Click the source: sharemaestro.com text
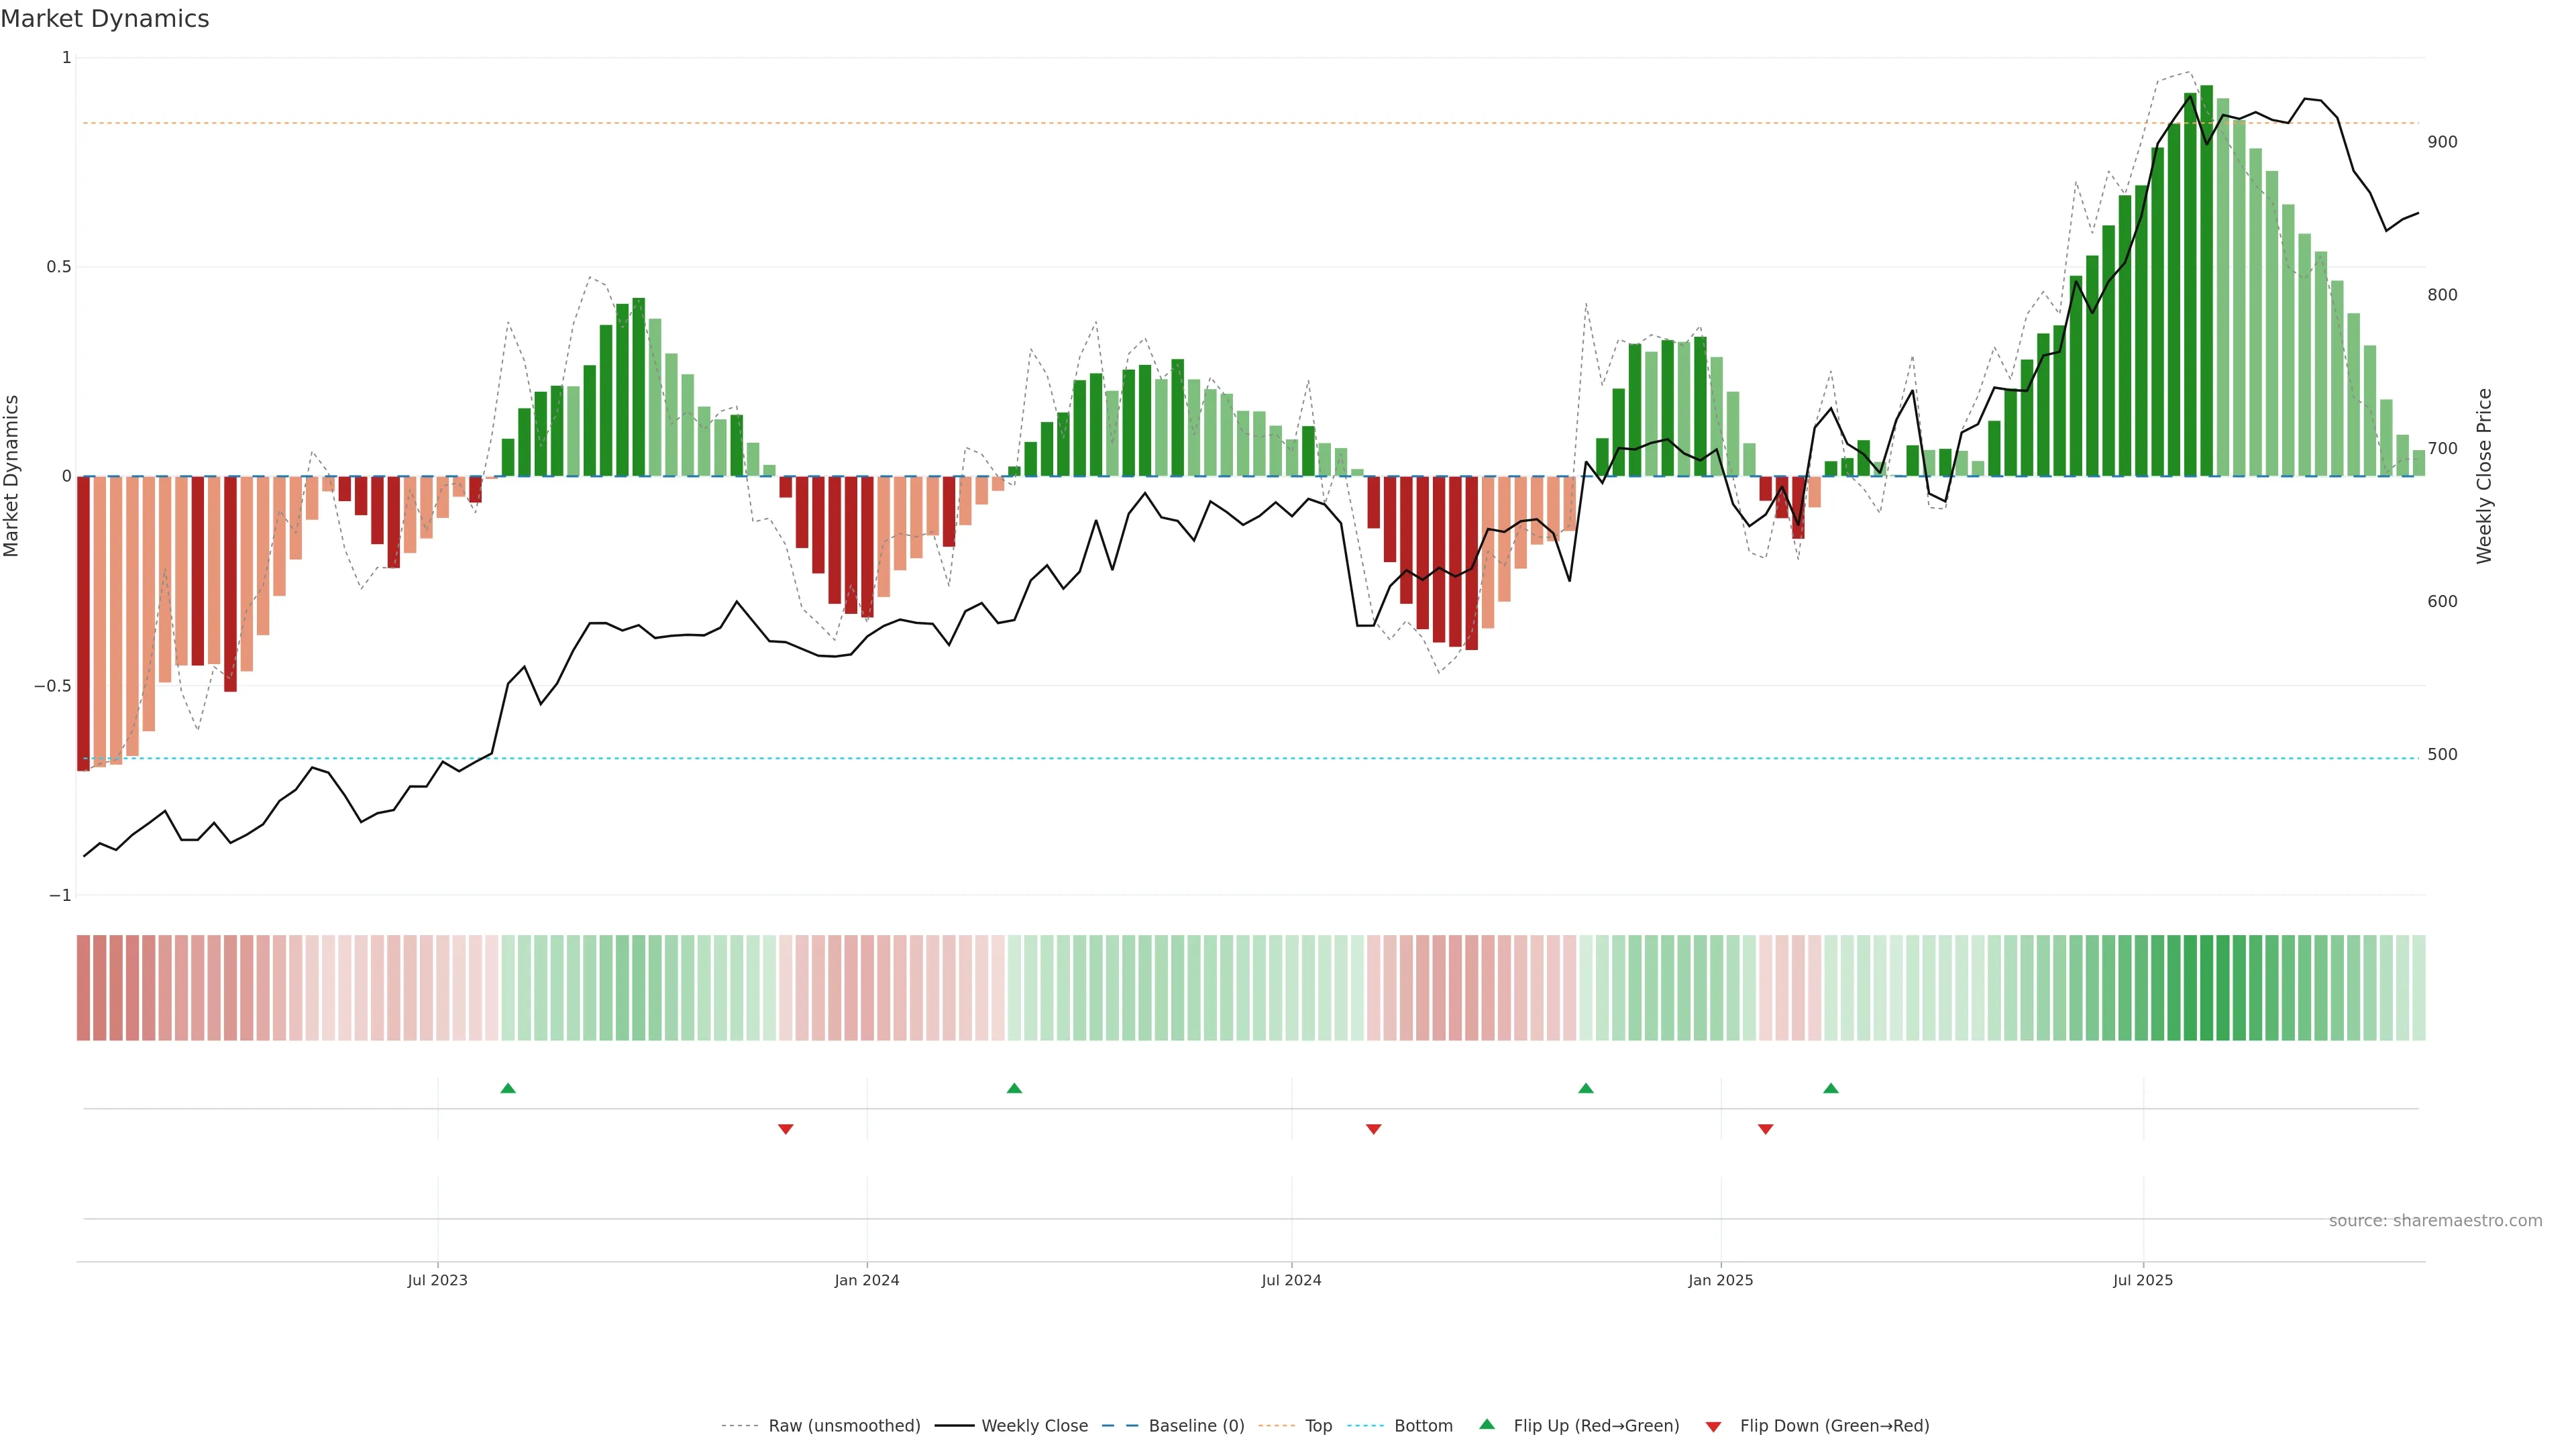This screenshot has width=2576, height=1449. (x=2435, y=1221)
